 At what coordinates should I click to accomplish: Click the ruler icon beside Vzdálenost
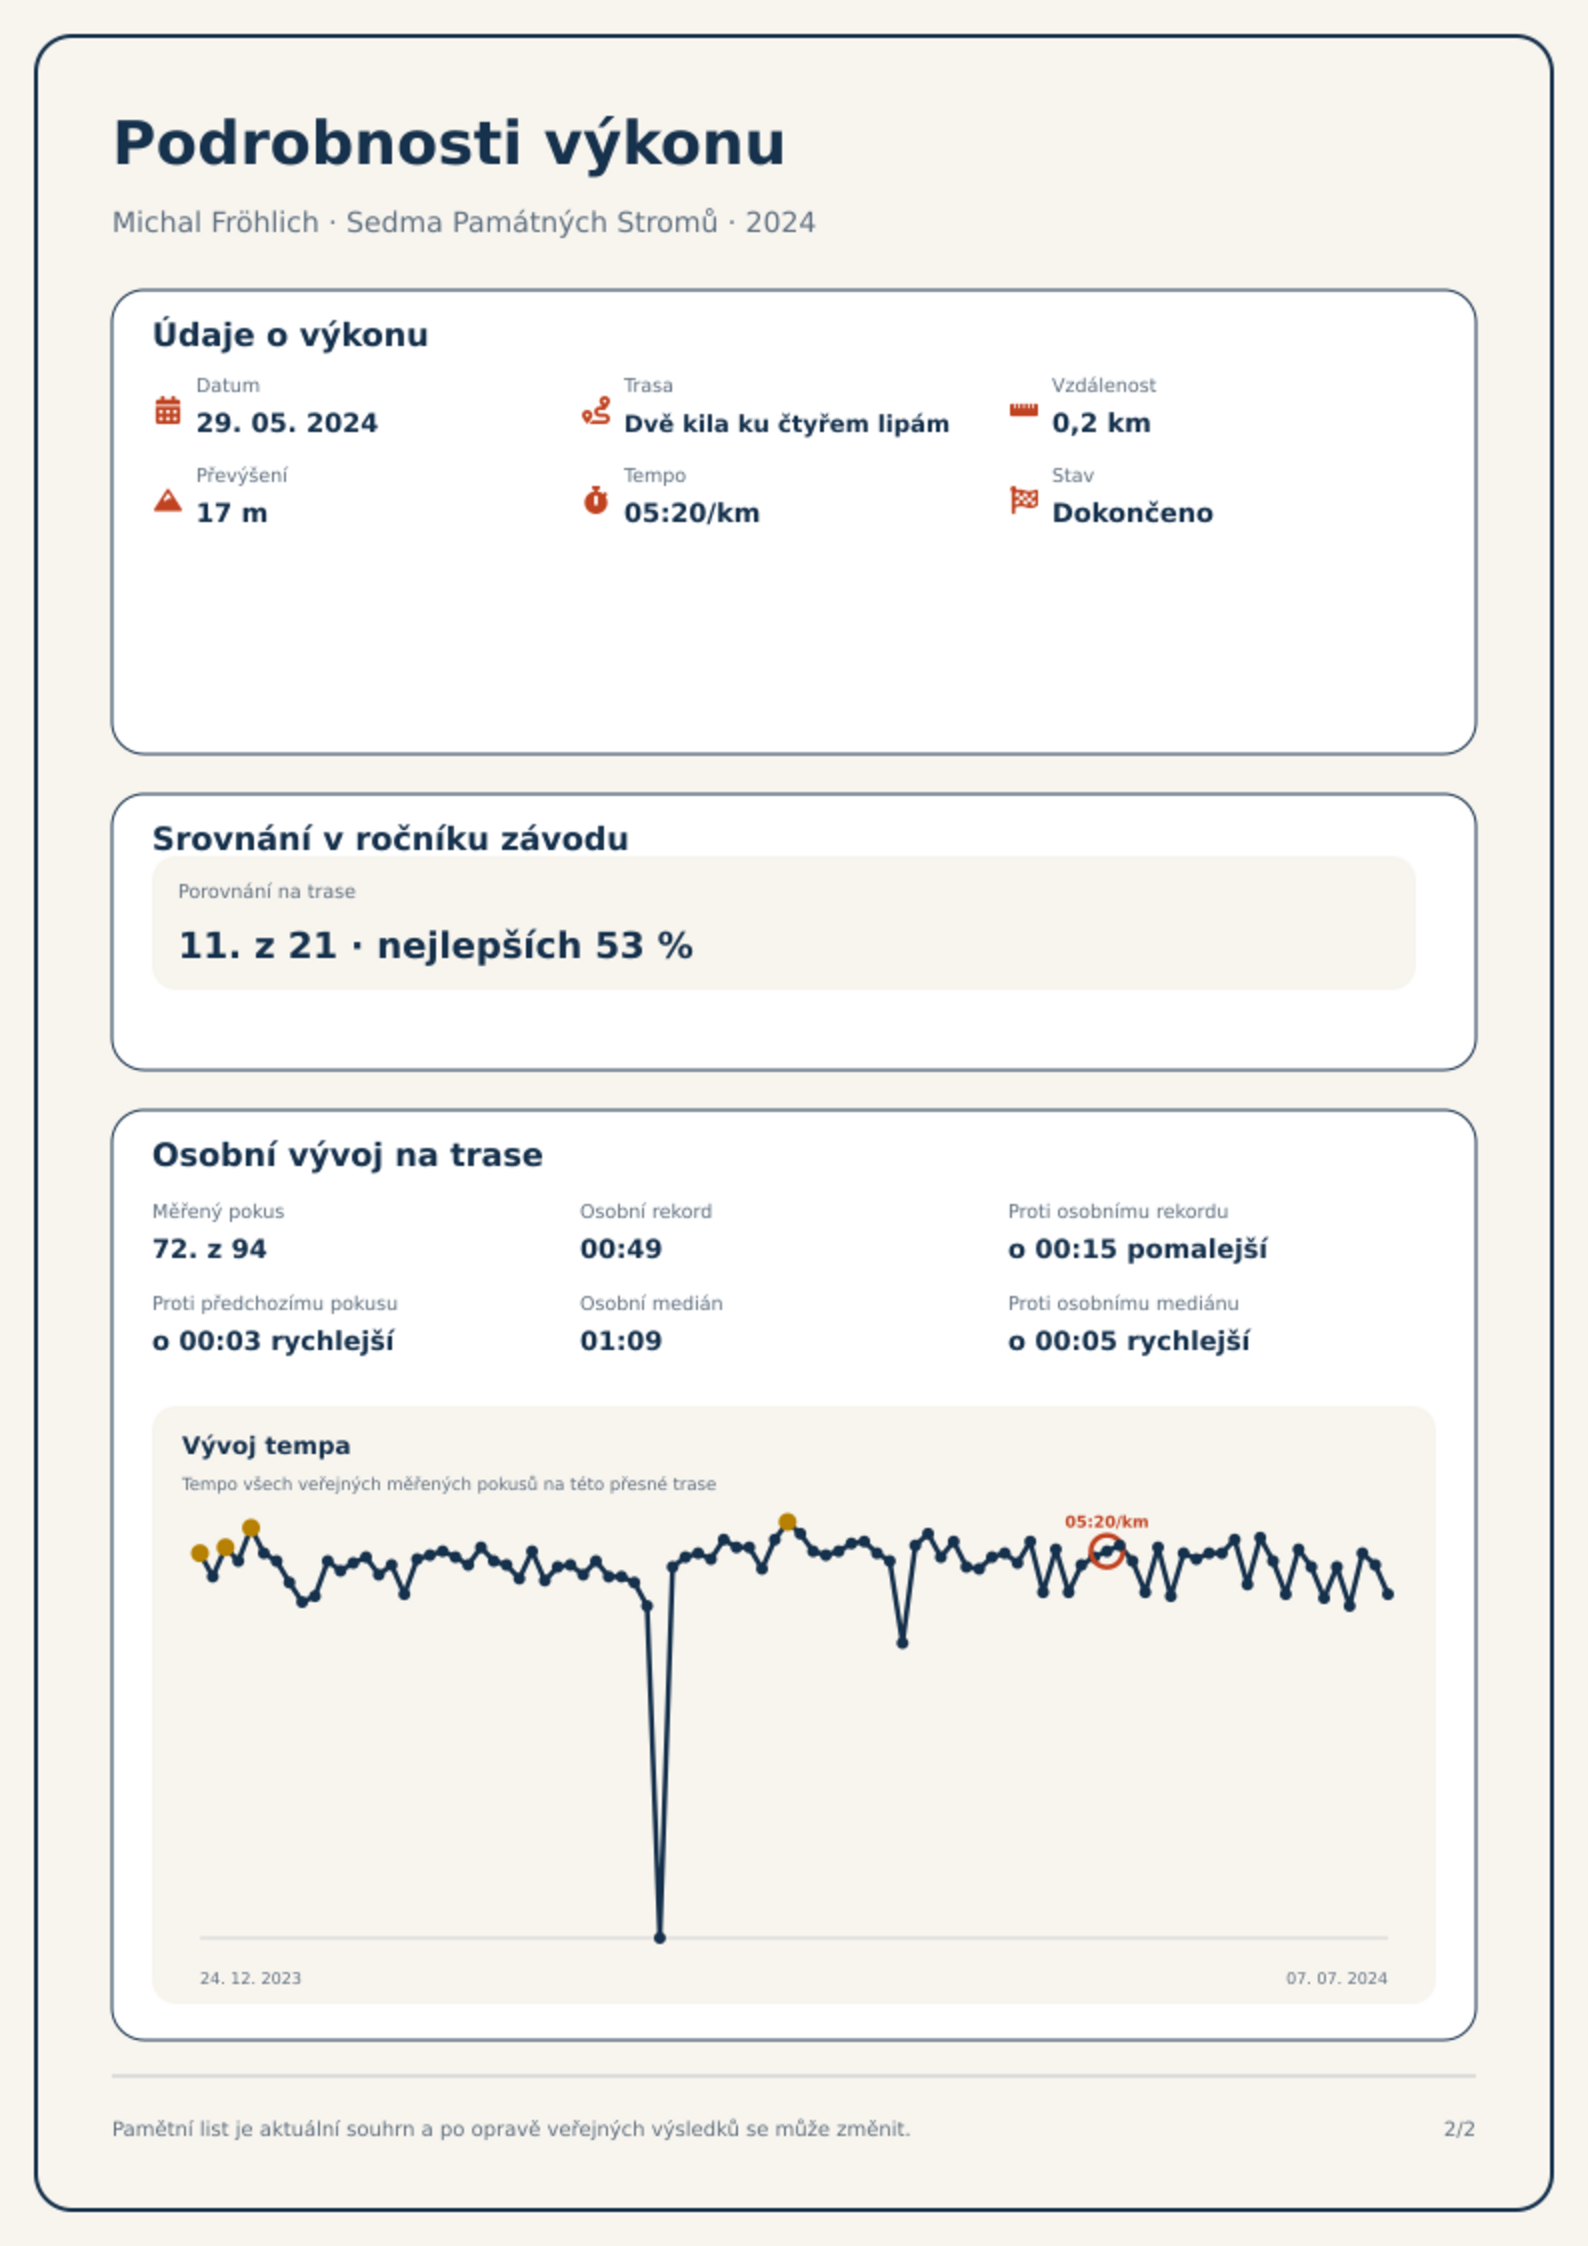1023,410
